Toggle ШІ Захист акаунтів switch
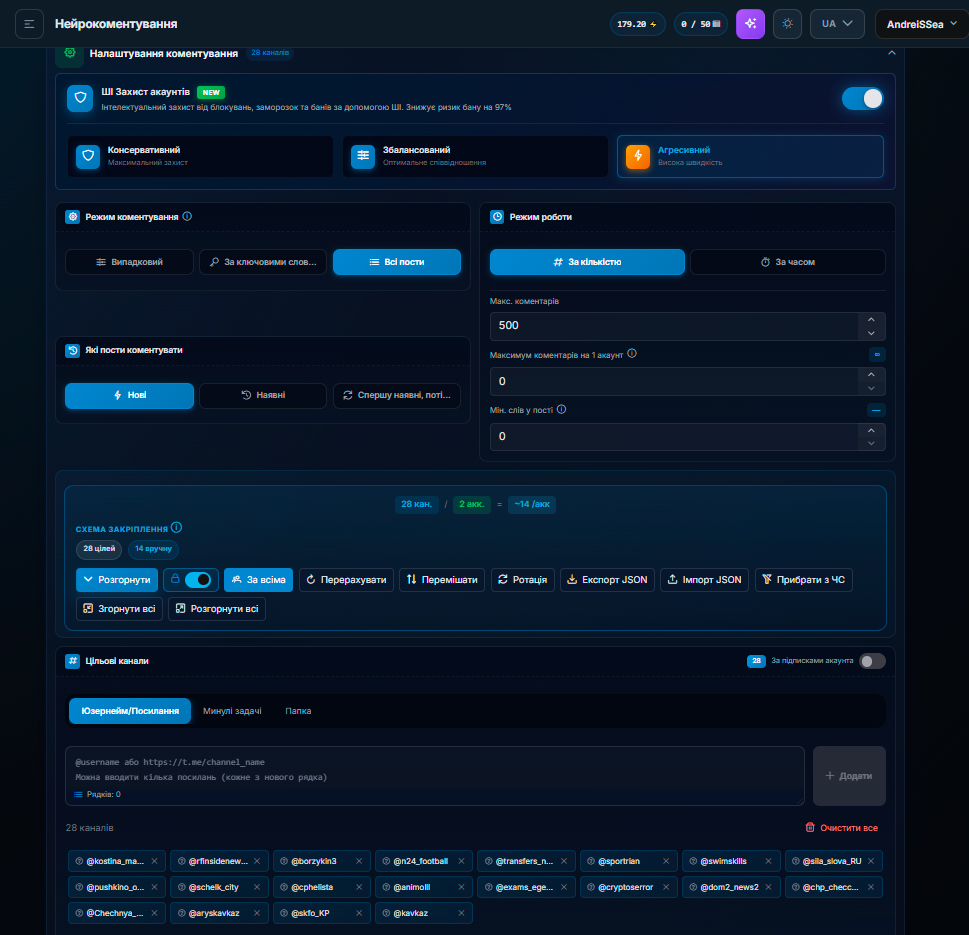969x935 pixels. point(863,98)
